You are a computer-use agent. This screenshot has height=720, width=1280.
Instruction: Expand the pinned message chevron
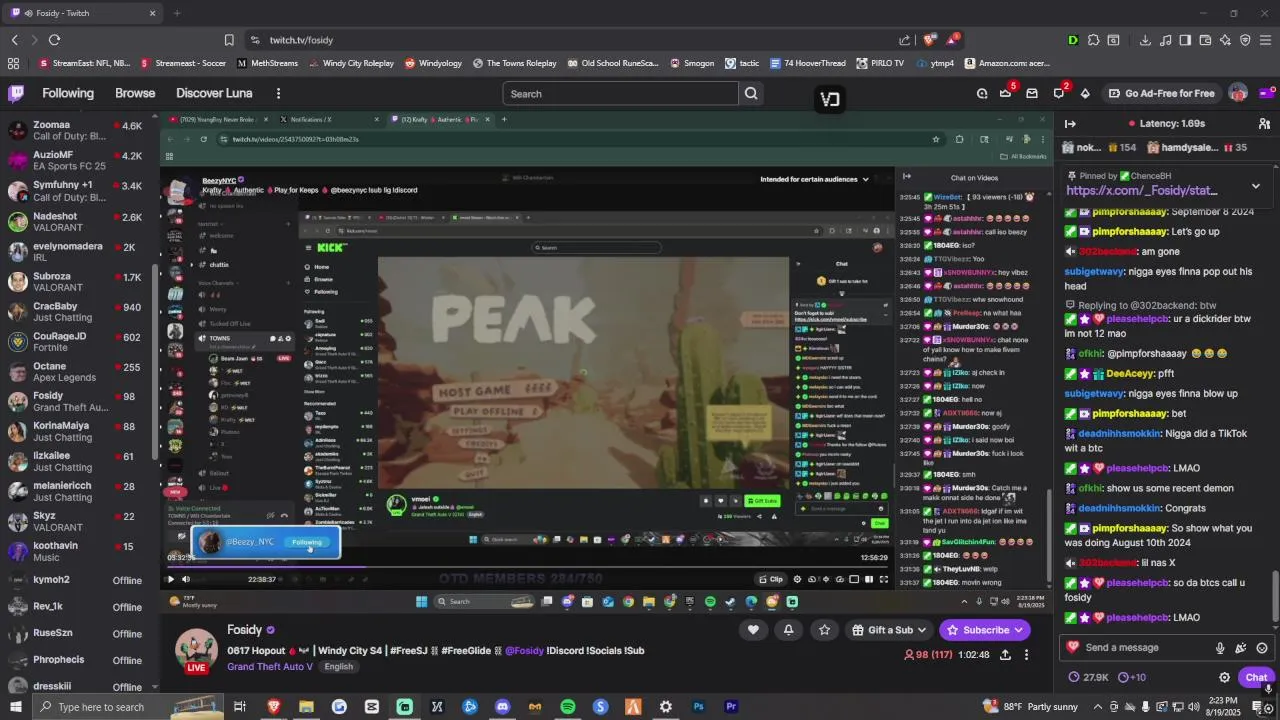[1256, 186]
